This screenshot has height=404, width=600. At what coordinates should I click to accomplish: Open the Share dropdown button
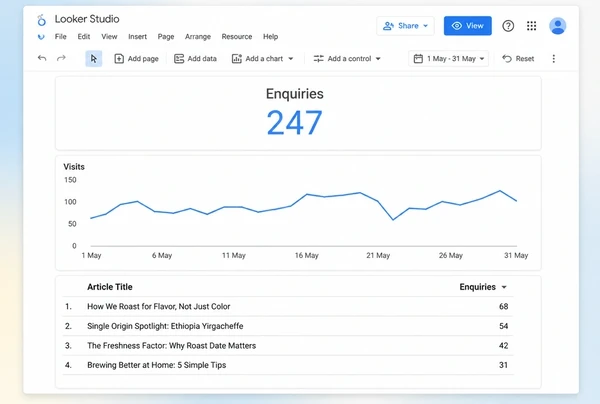tap(405, 26)
